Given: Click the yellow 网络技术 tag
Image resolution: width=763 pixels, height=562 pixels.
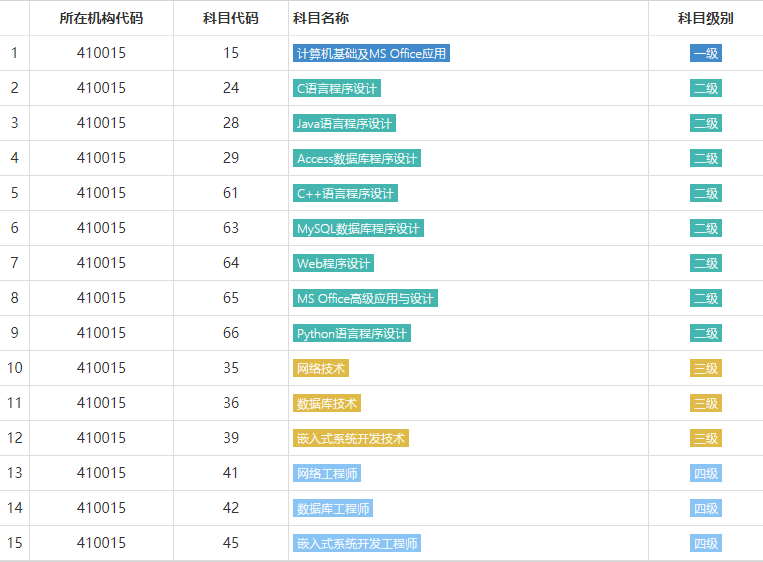Looking at the screenshot, I should (321, 368).
